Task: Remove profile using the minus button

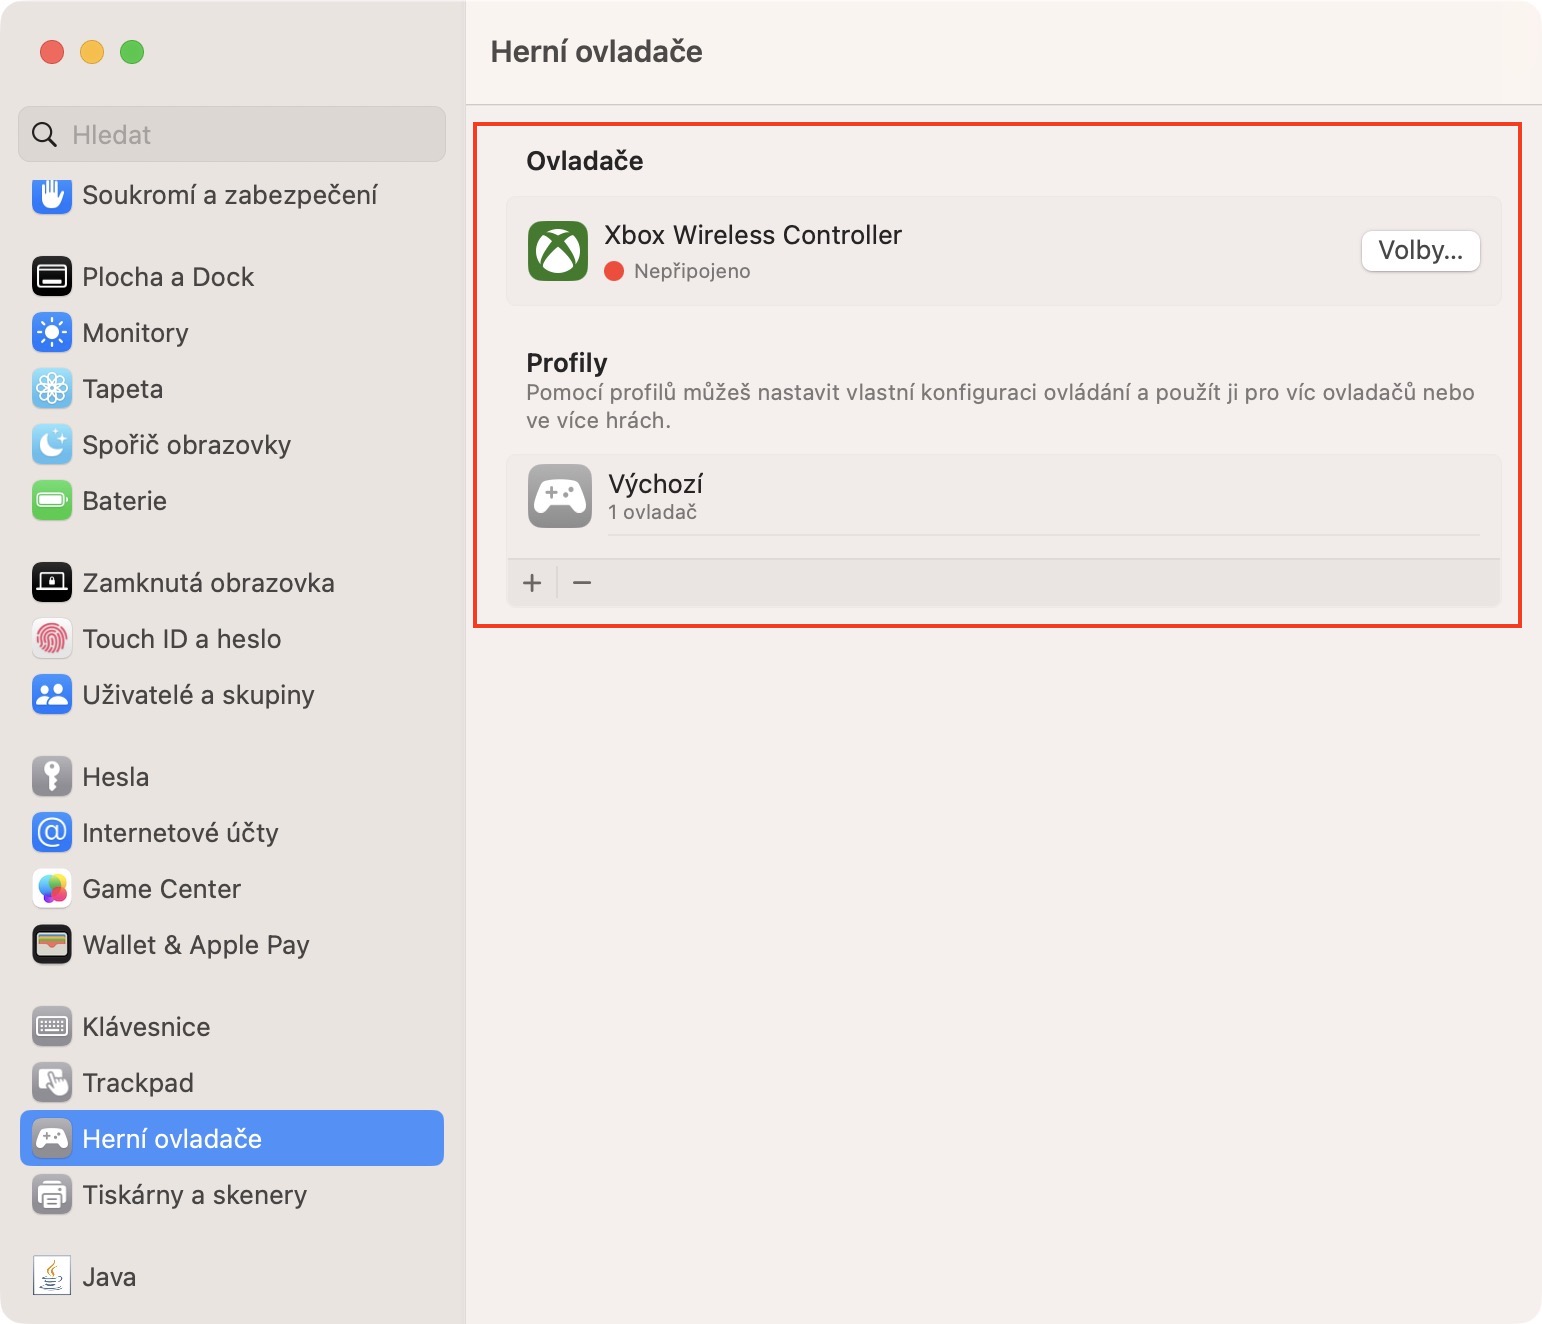Action: (582, 583)
